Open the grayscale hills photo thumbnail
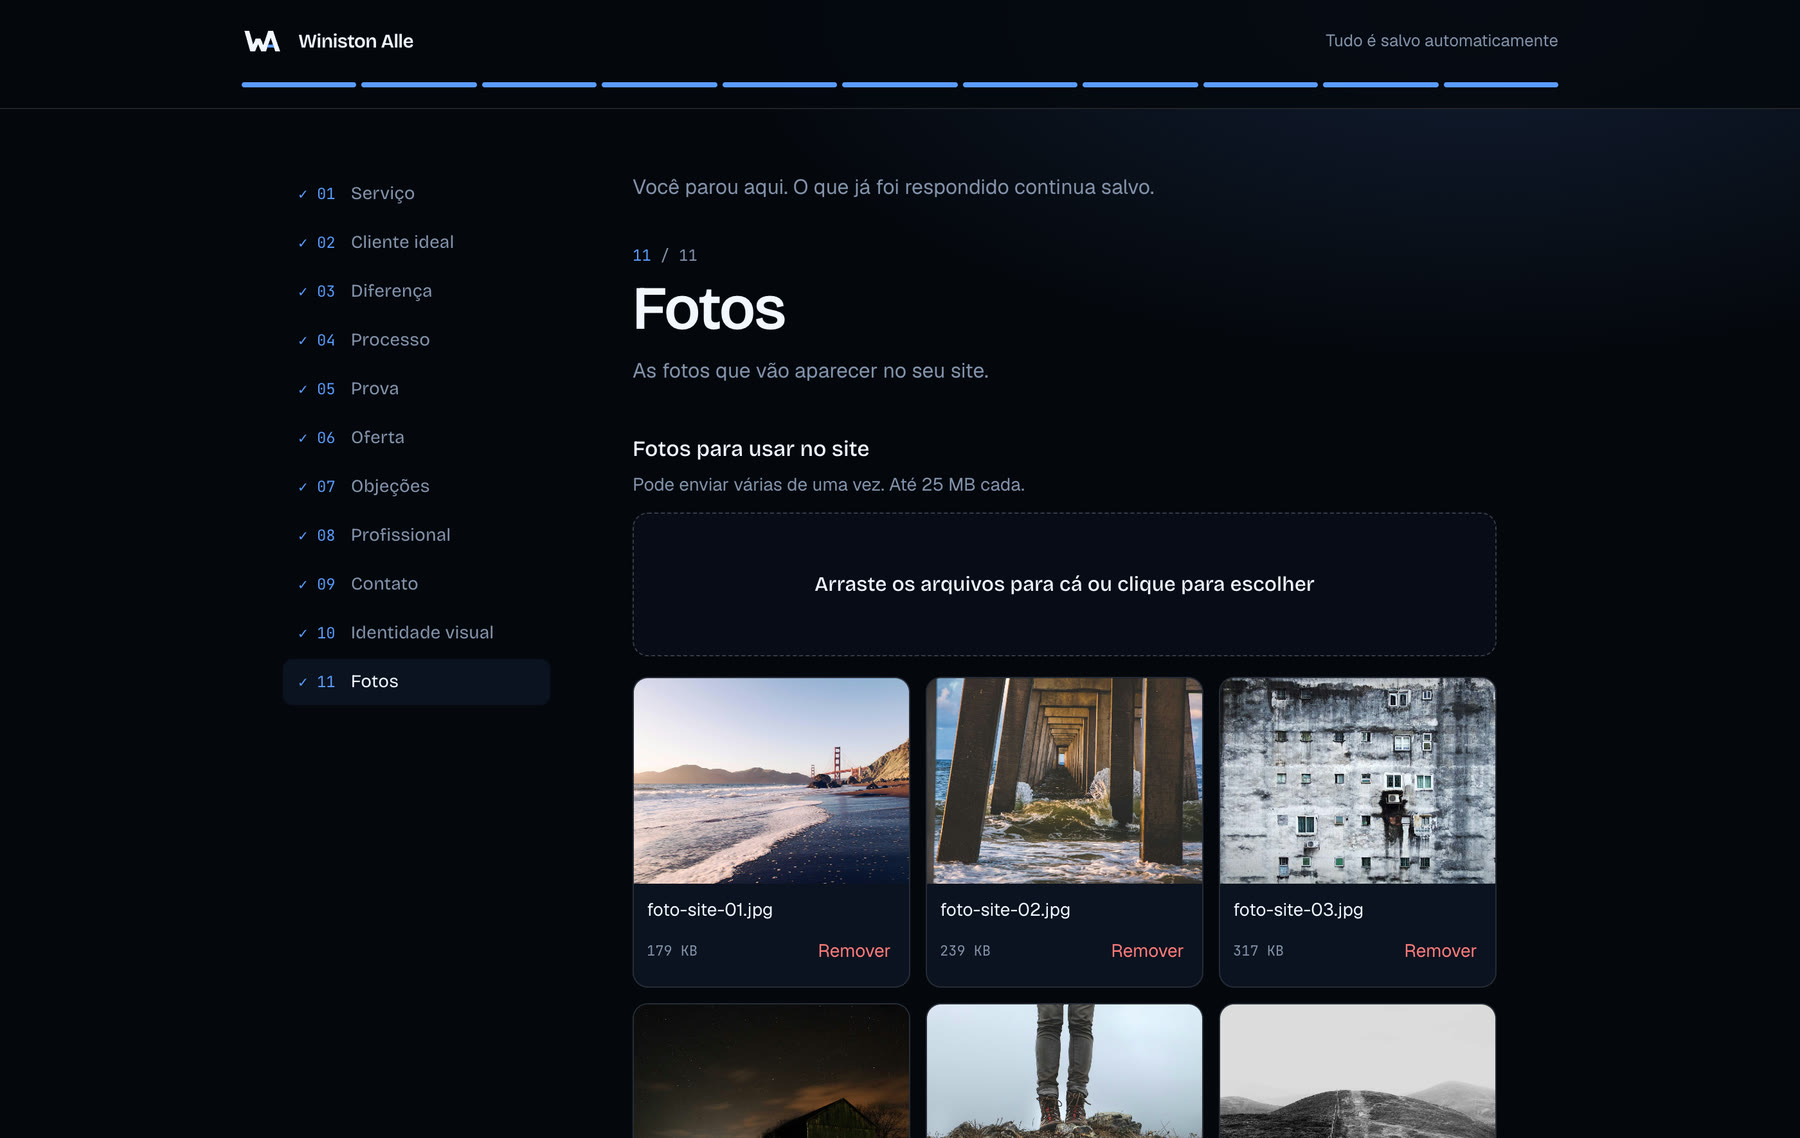 click(1357, 1071)
